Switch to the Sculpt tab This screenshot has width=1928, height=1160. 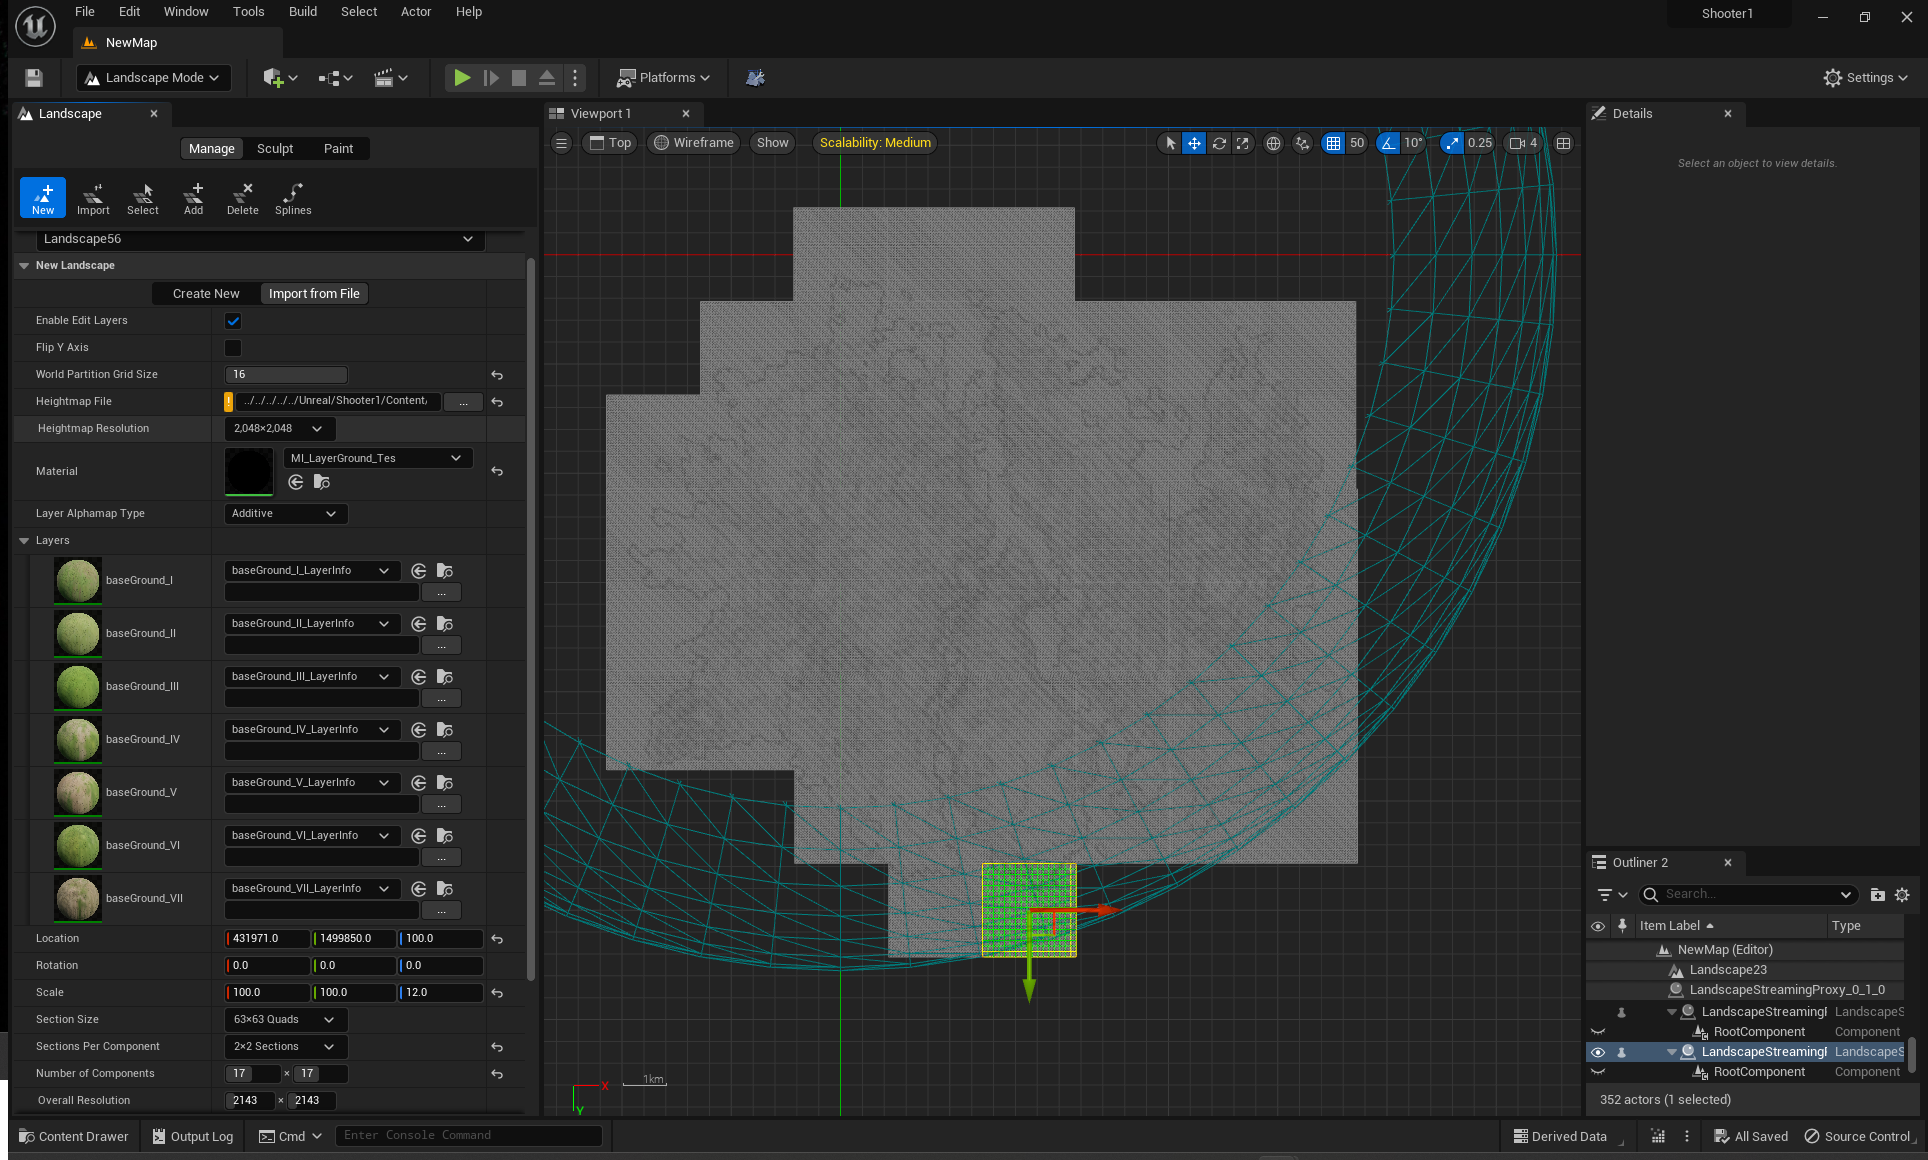(x=275, y=148)
